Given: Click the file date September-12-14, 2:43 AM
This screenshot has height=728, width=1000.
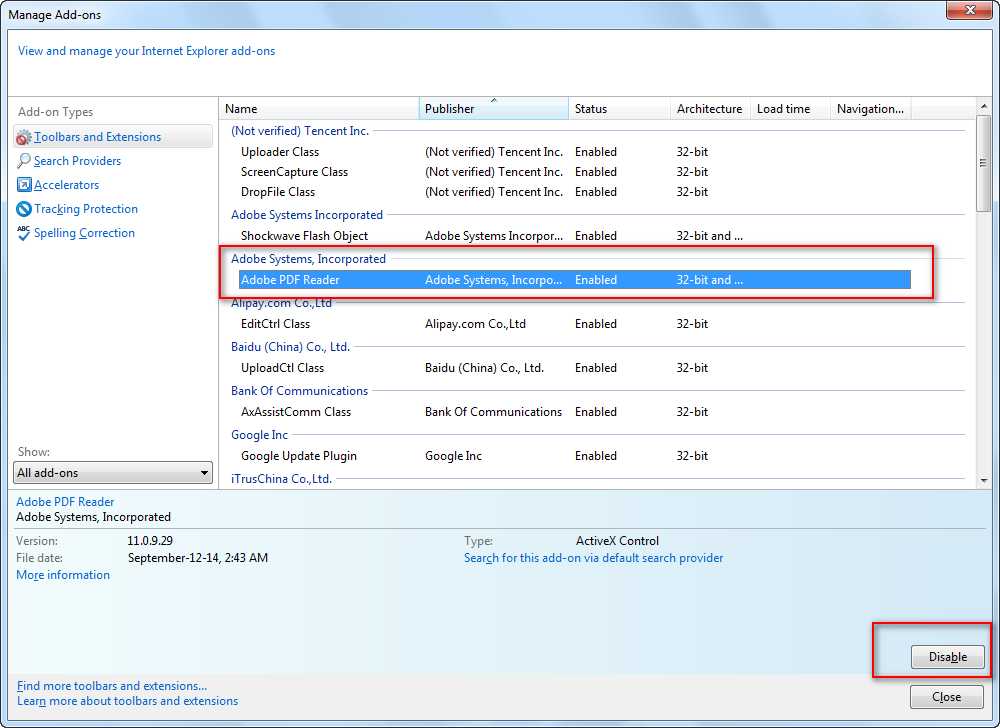Looking at the screenshot, I should coord(198,558).
